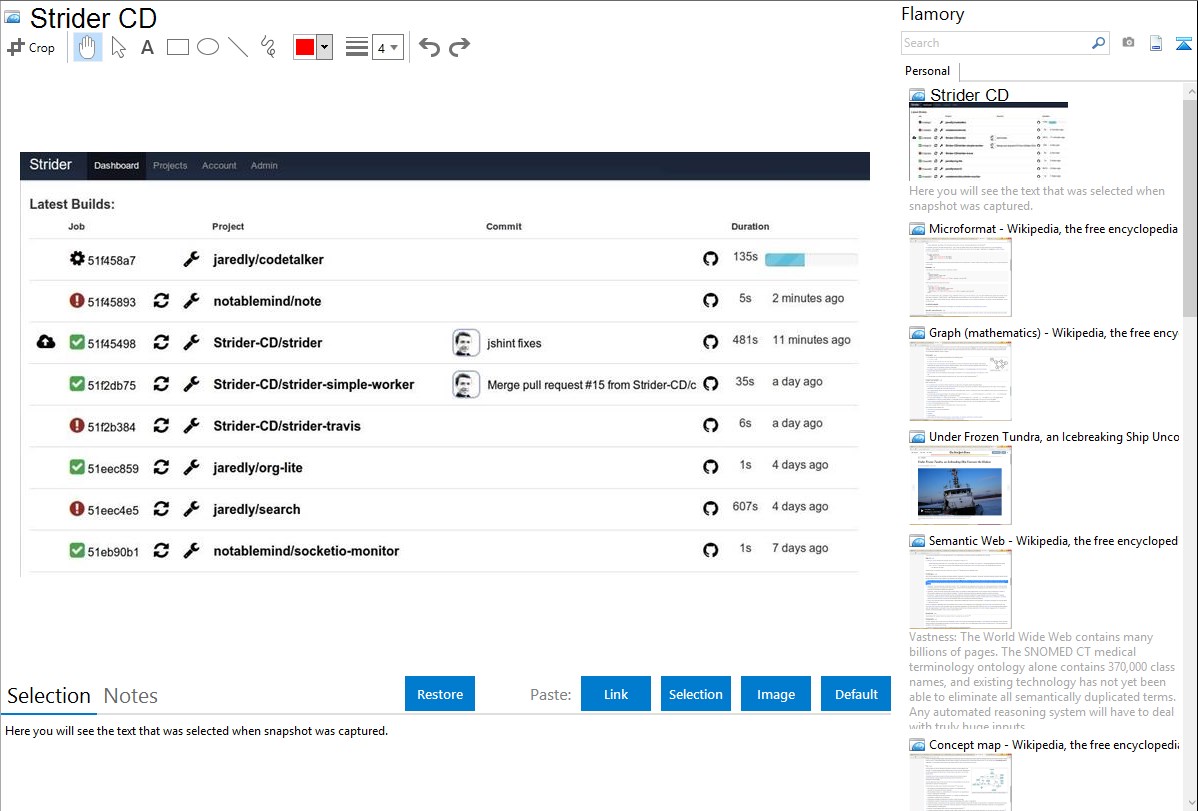Select the Crop tool
The width and height of the screenshot is (1198, 811).
point(31,47)
